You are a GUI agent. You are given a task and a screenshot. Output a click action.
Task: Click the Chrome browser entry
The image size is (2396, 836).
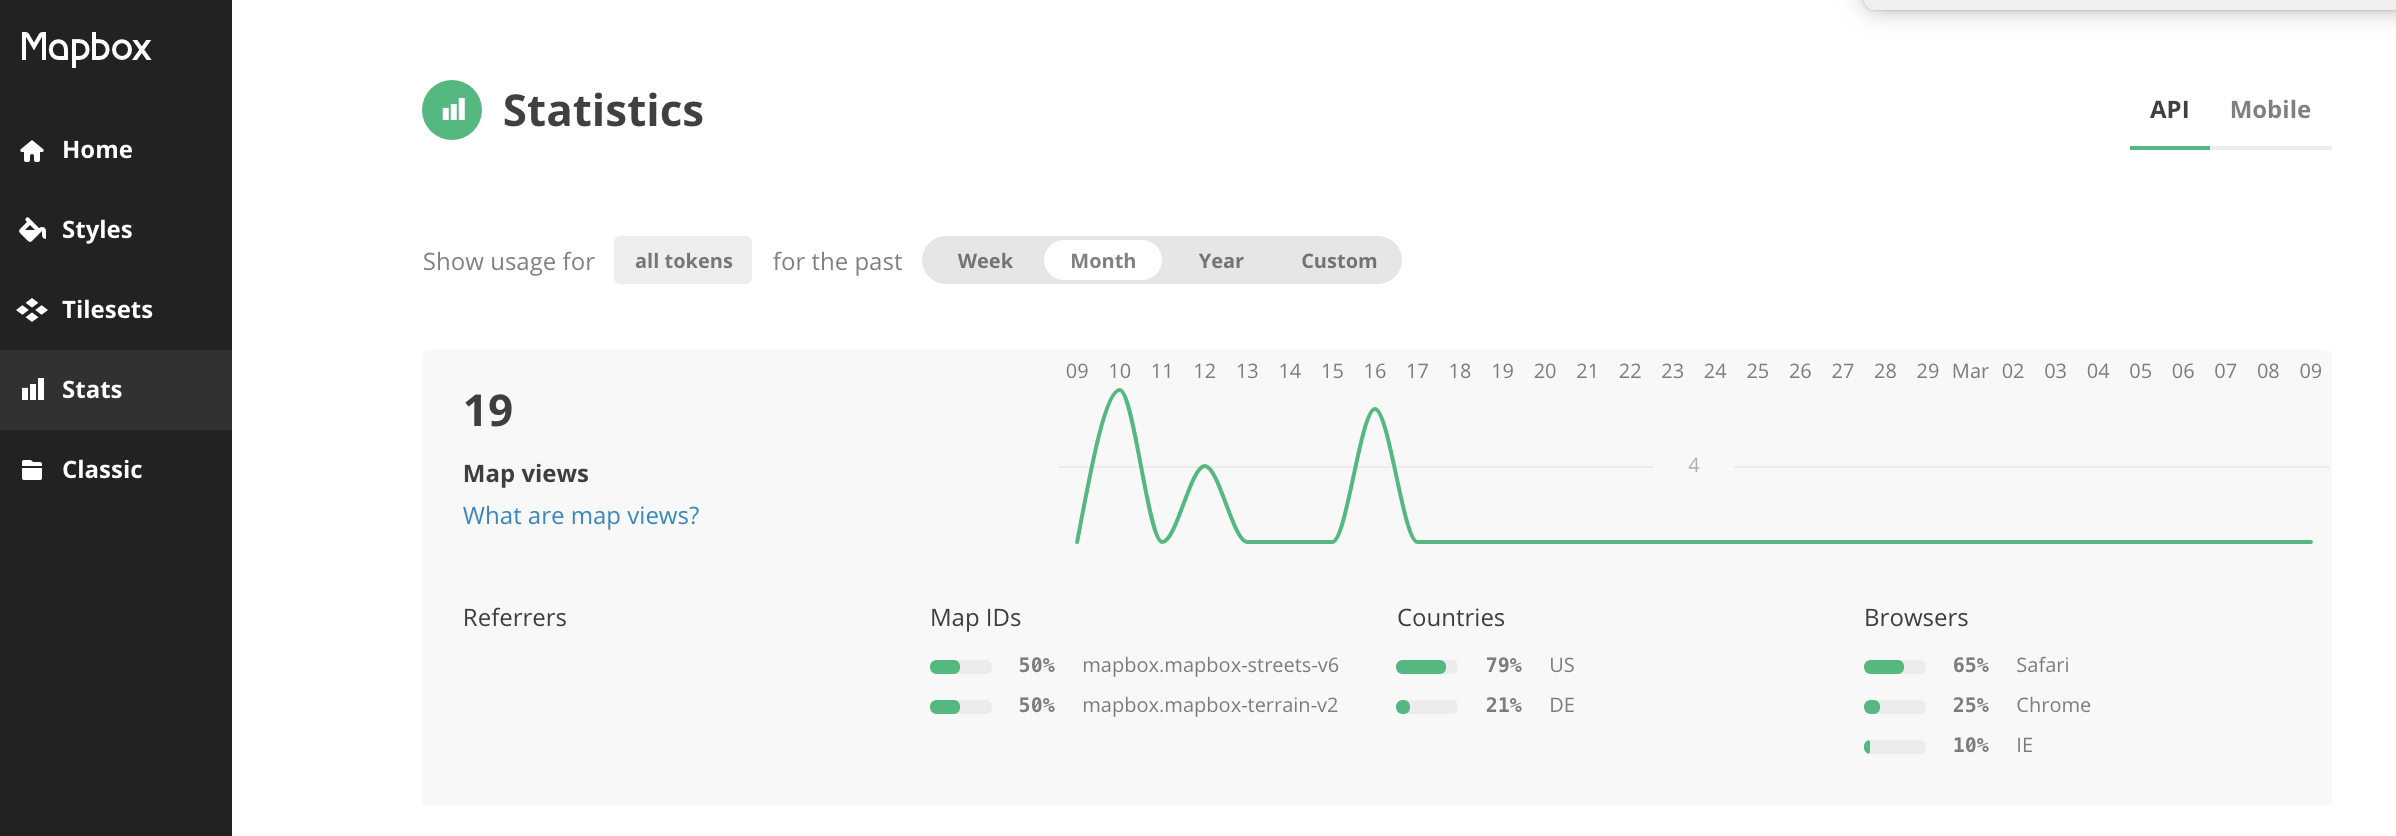[2053, 705]
